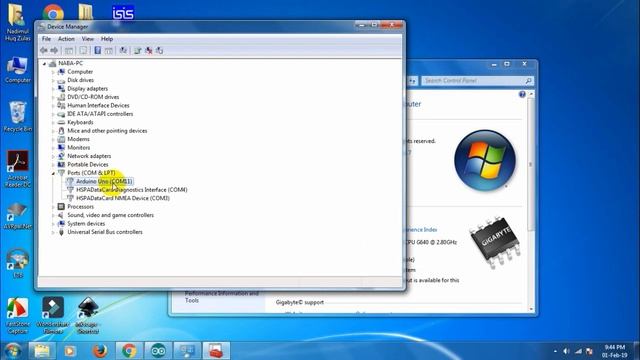Click the Control Panel help question icon
The width and height of the screenshot is (640, 360).
[522, 95]
